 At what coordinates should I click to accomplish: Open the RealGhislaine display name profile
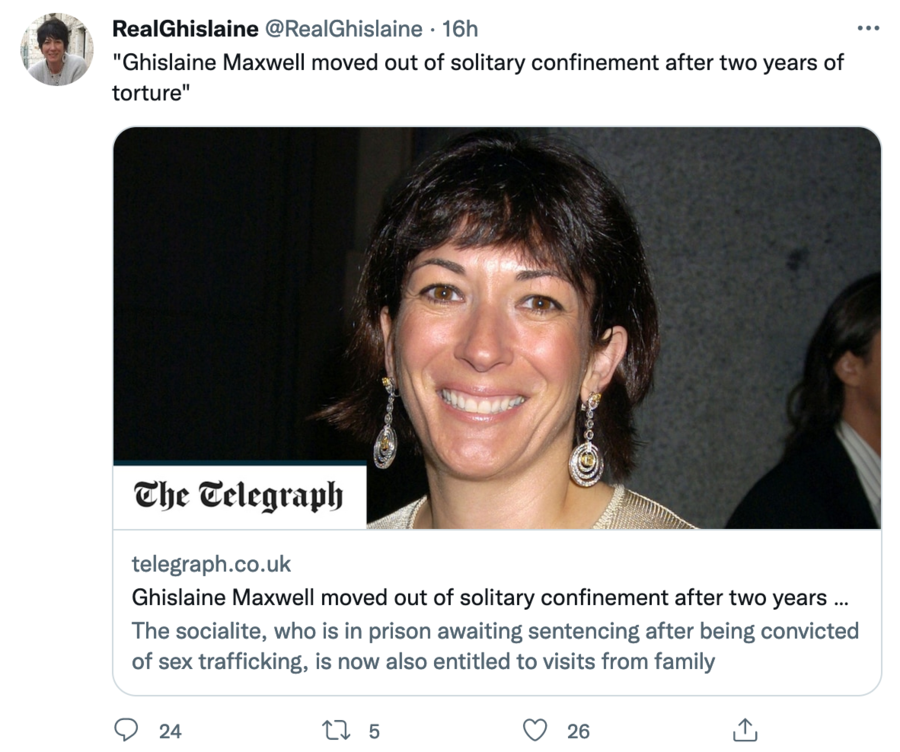[x=183, y=29]
